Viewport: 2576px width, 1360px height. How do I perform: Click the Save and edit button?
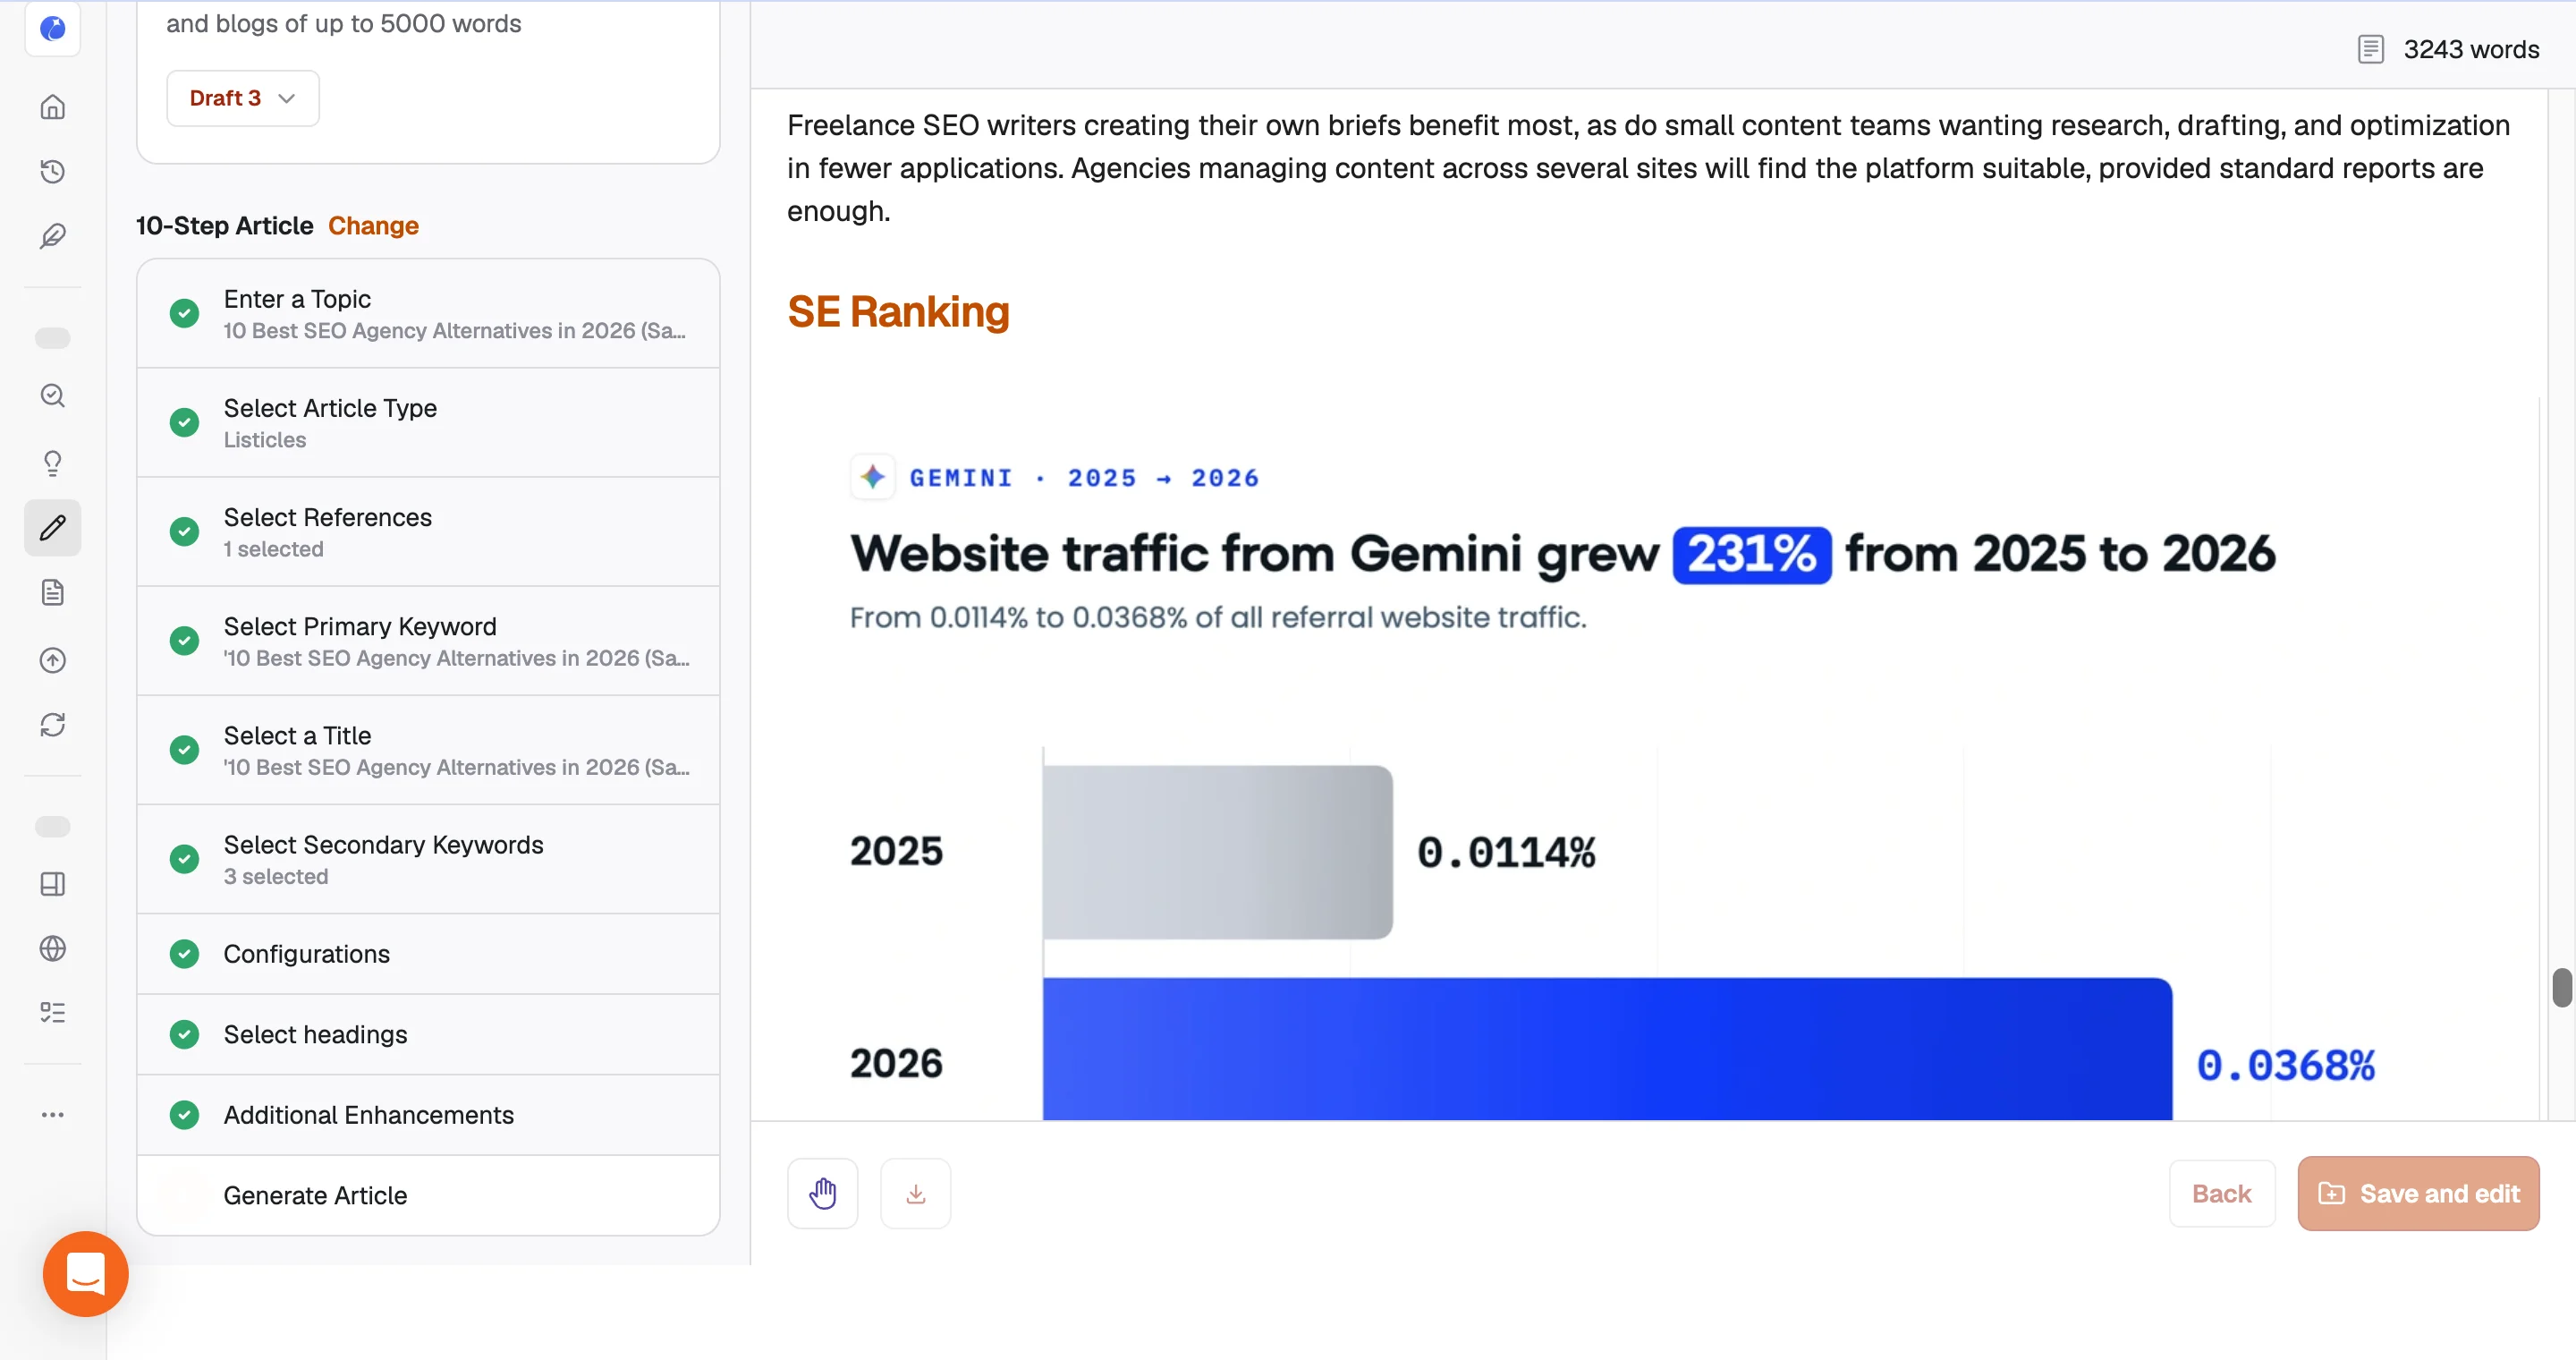point(2418,1193)
